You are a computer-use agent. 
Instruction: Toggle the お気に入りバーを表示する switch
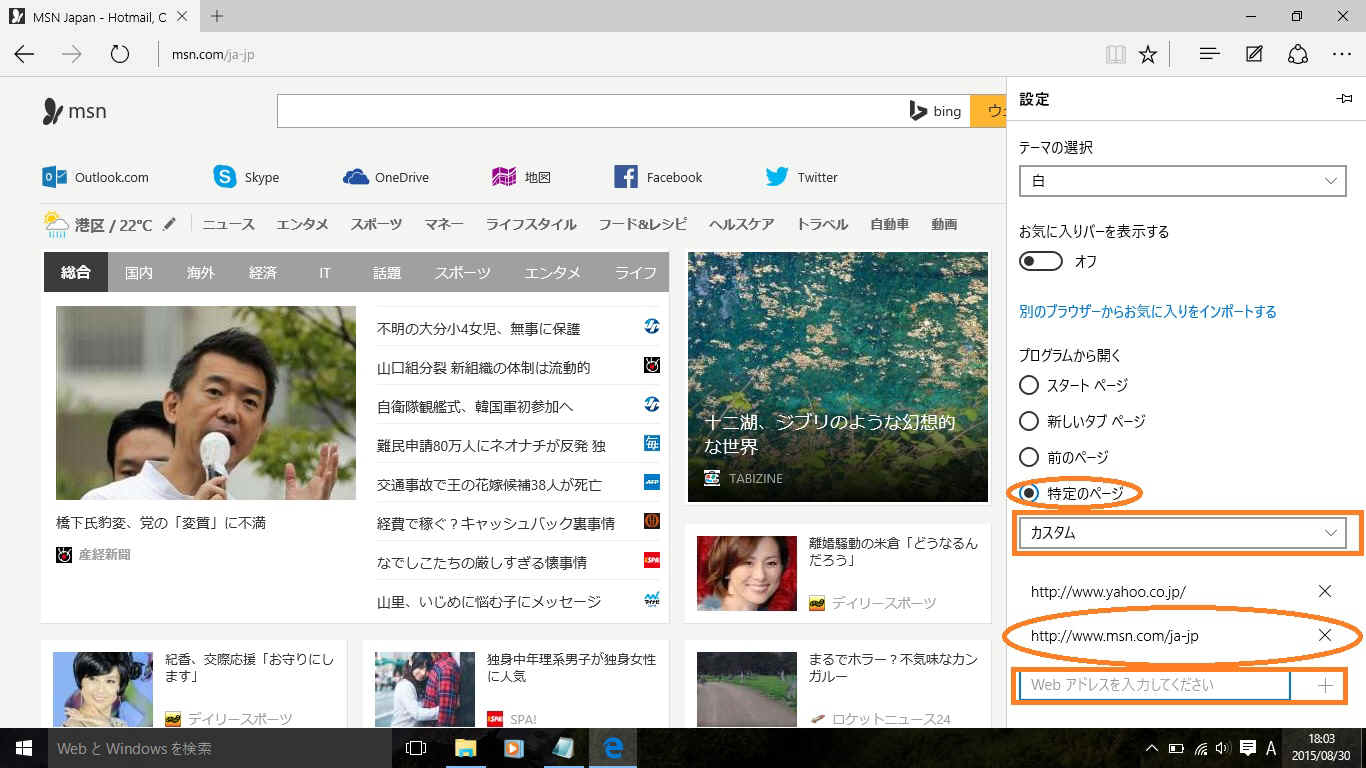(x=1040, y=261)
